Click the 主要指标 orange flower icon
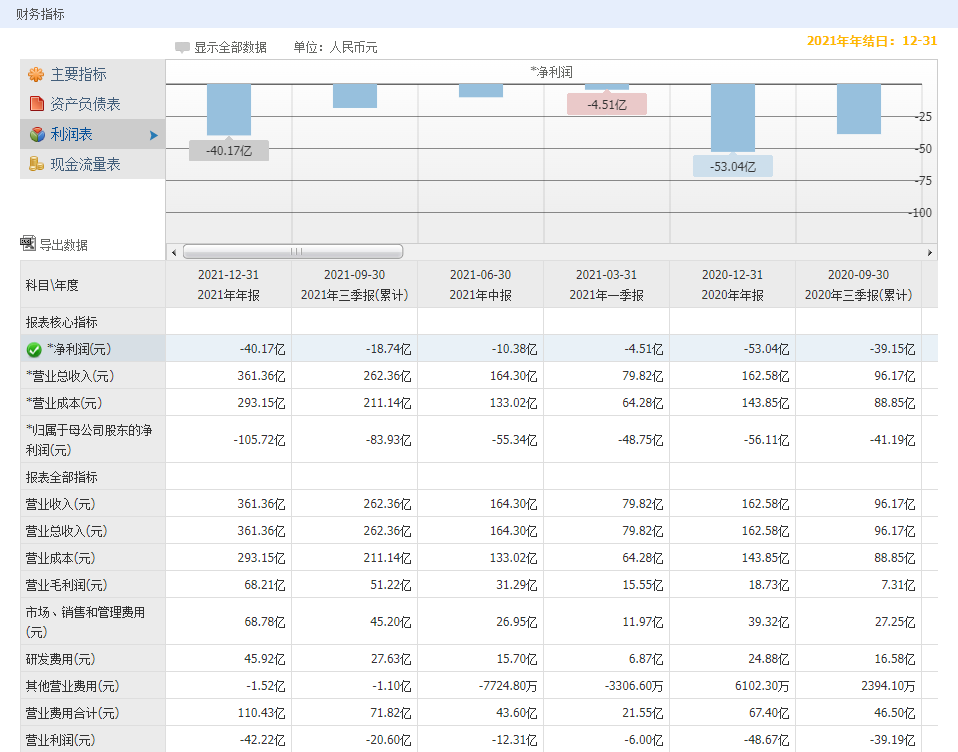 (36, 75)
